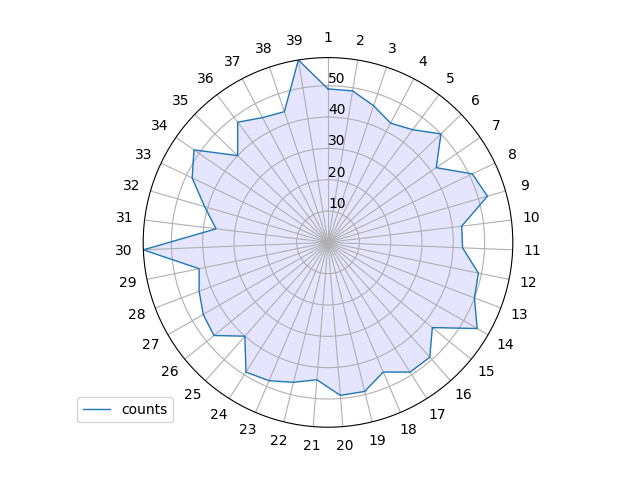This screenshot has width=640, height=480.
Task: Click category label 16
Action: (463, 394)
